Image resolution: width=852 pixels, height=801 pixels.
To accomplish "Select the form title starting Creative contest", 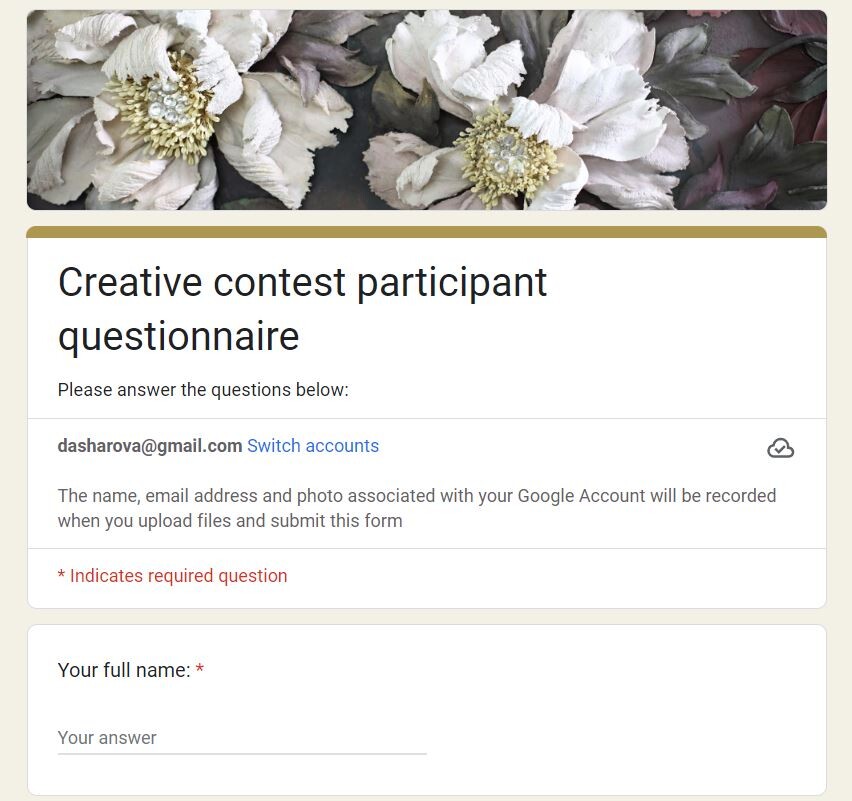I will [x=302, y=309].
